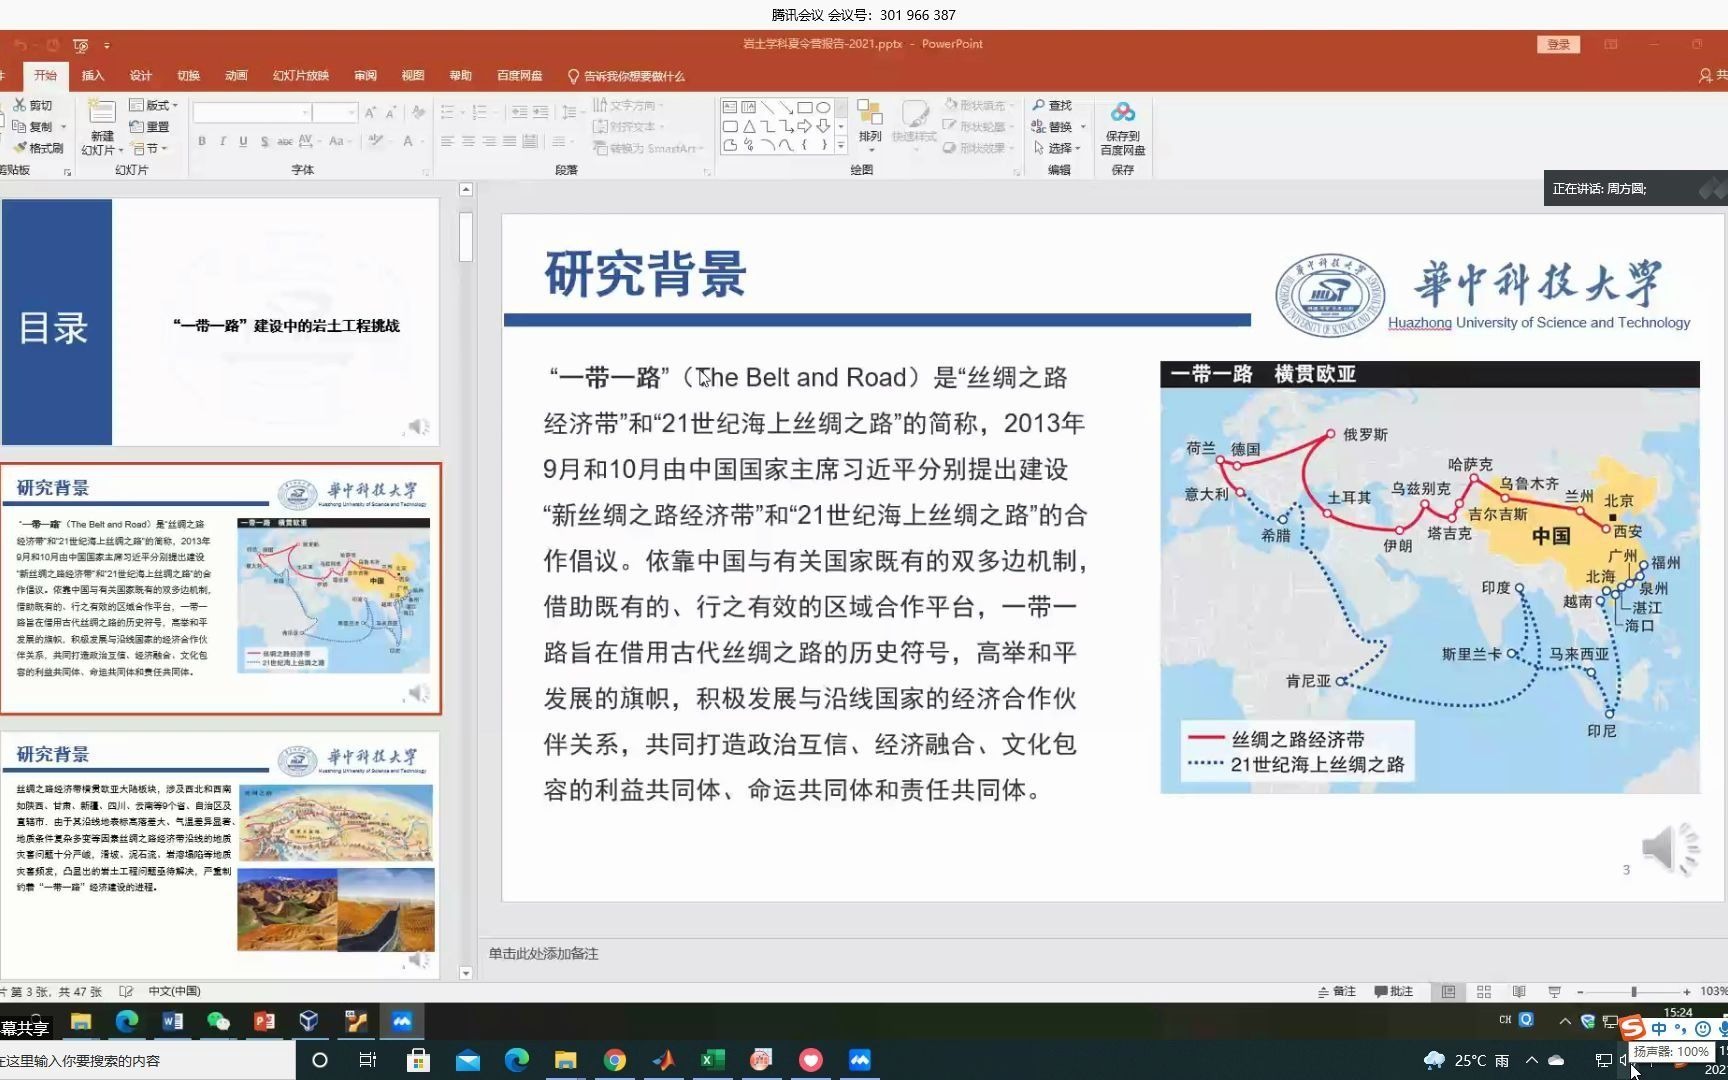Decrease font size with the small A icon
The image size is (1728, 1080).
[391, 113]
